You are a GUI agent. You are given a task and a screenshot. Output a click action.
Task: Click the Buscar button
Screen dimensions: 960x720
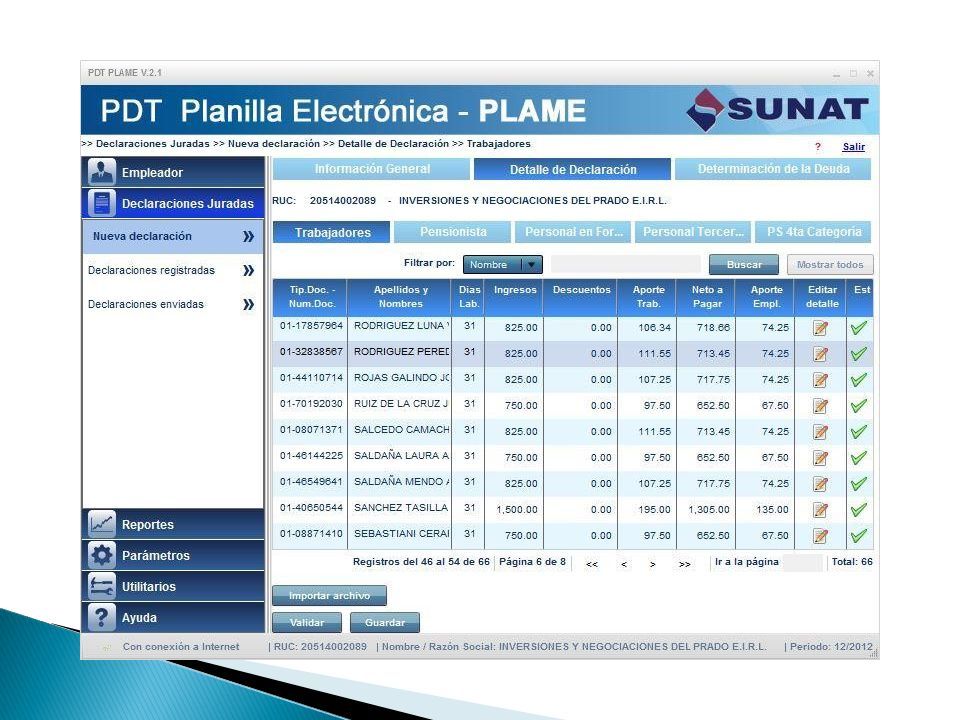coord(744,264)
